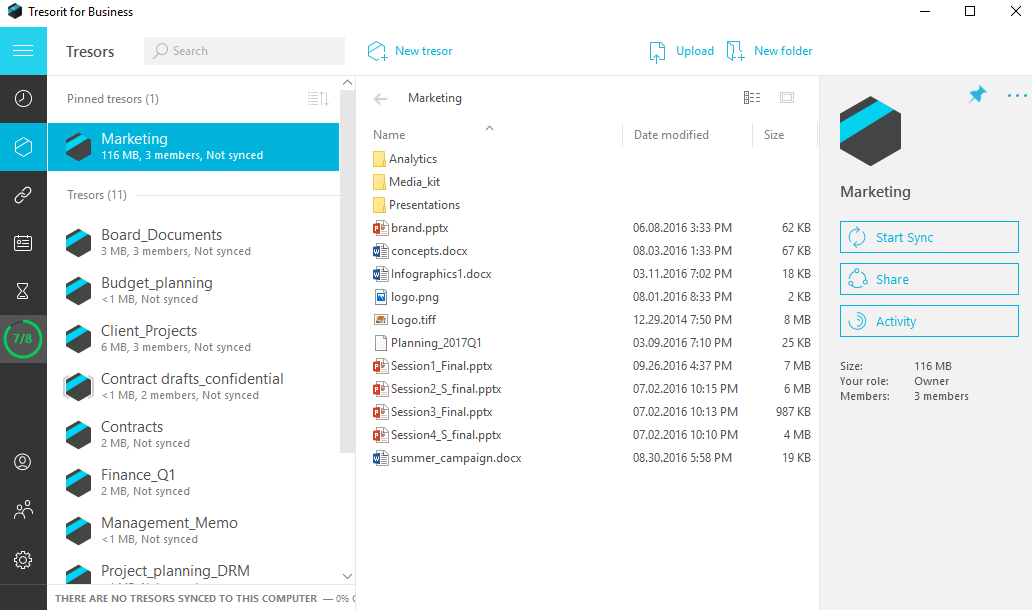This screenshot has height=610, width=1032.
Task: Sort files by Size column
Action: click(x=773, y=135)
